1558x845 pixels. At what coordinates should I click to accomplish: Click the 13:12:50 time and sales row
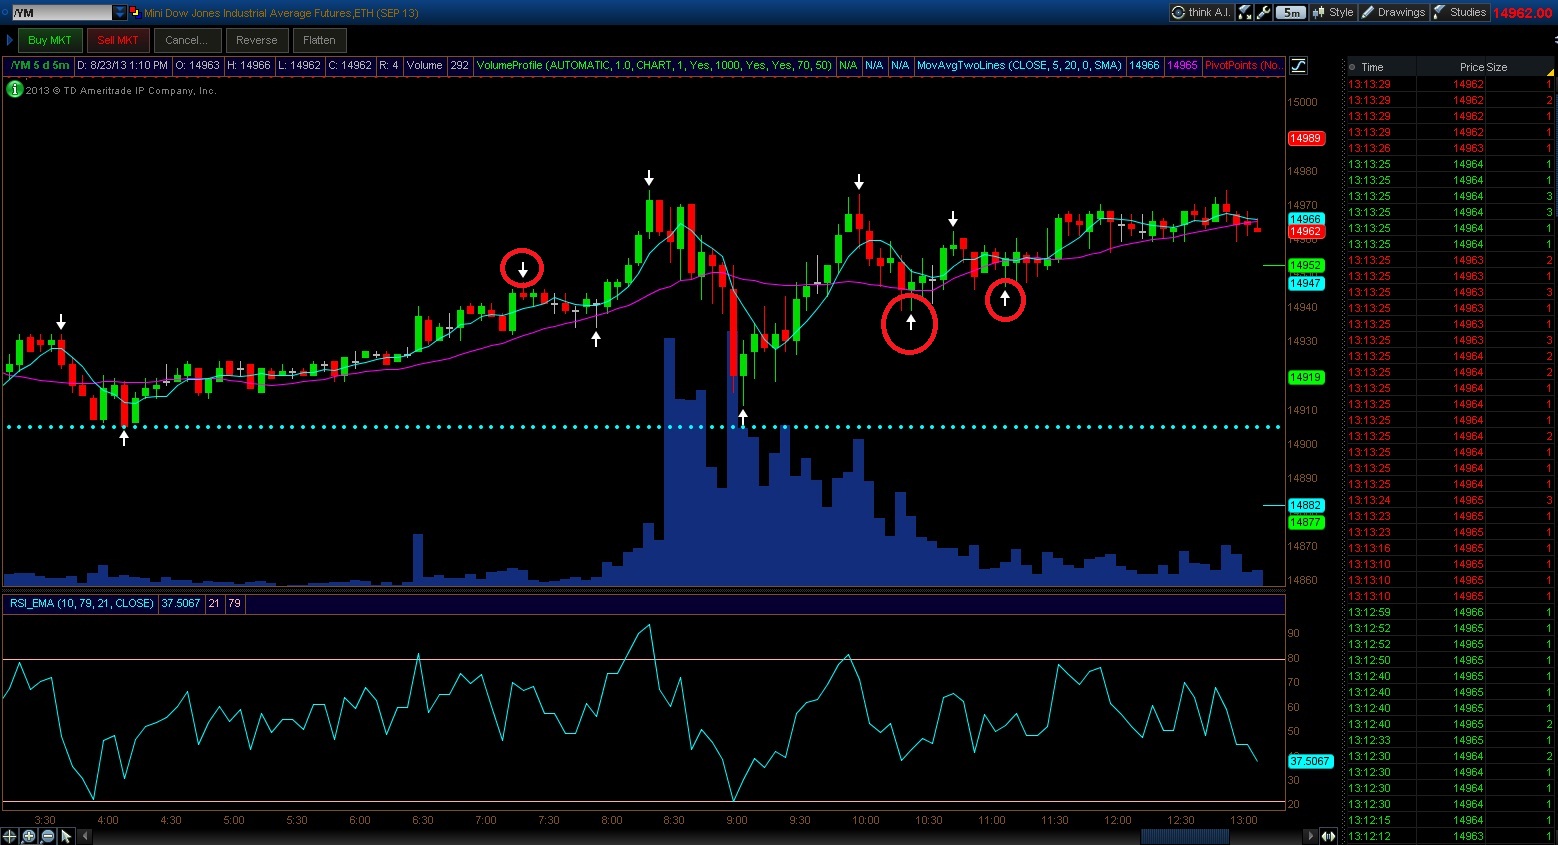tap(1450, 660)
